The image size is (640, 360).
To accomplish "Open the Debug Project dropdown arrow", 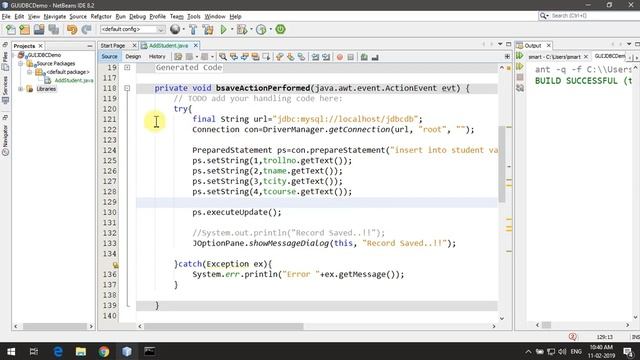I will [x=251, y=29].
